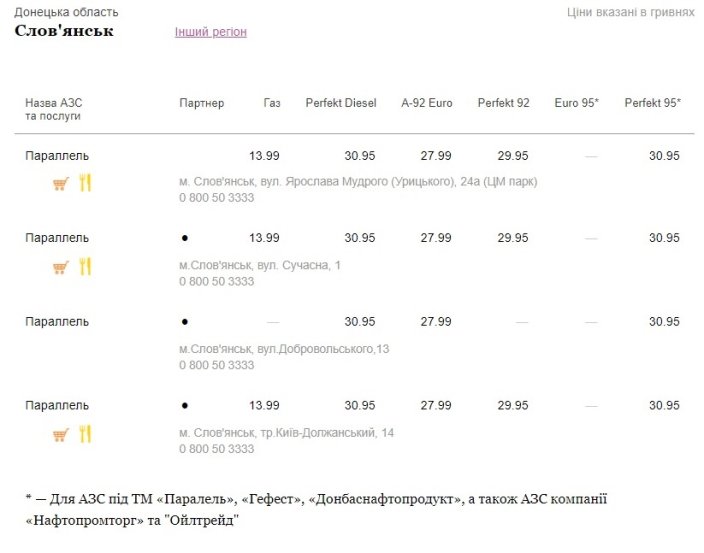Click phone number under вул. Сучасна address
704x553 pixels.
pyautogui.click(x=216, y=281)
